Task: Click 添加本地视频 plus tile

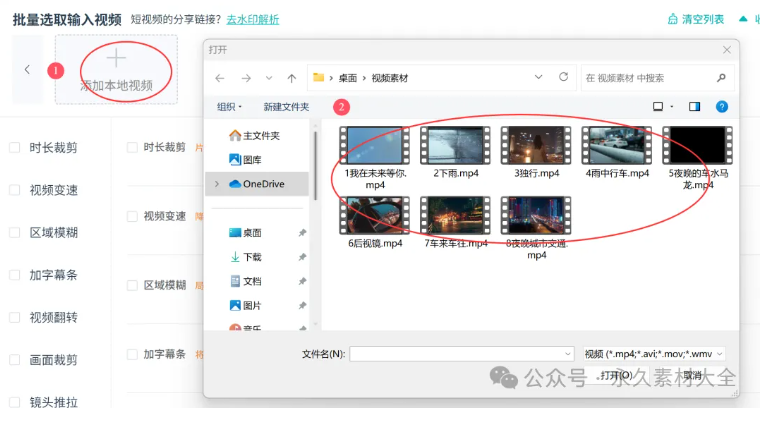Action: tap(116, 70)
